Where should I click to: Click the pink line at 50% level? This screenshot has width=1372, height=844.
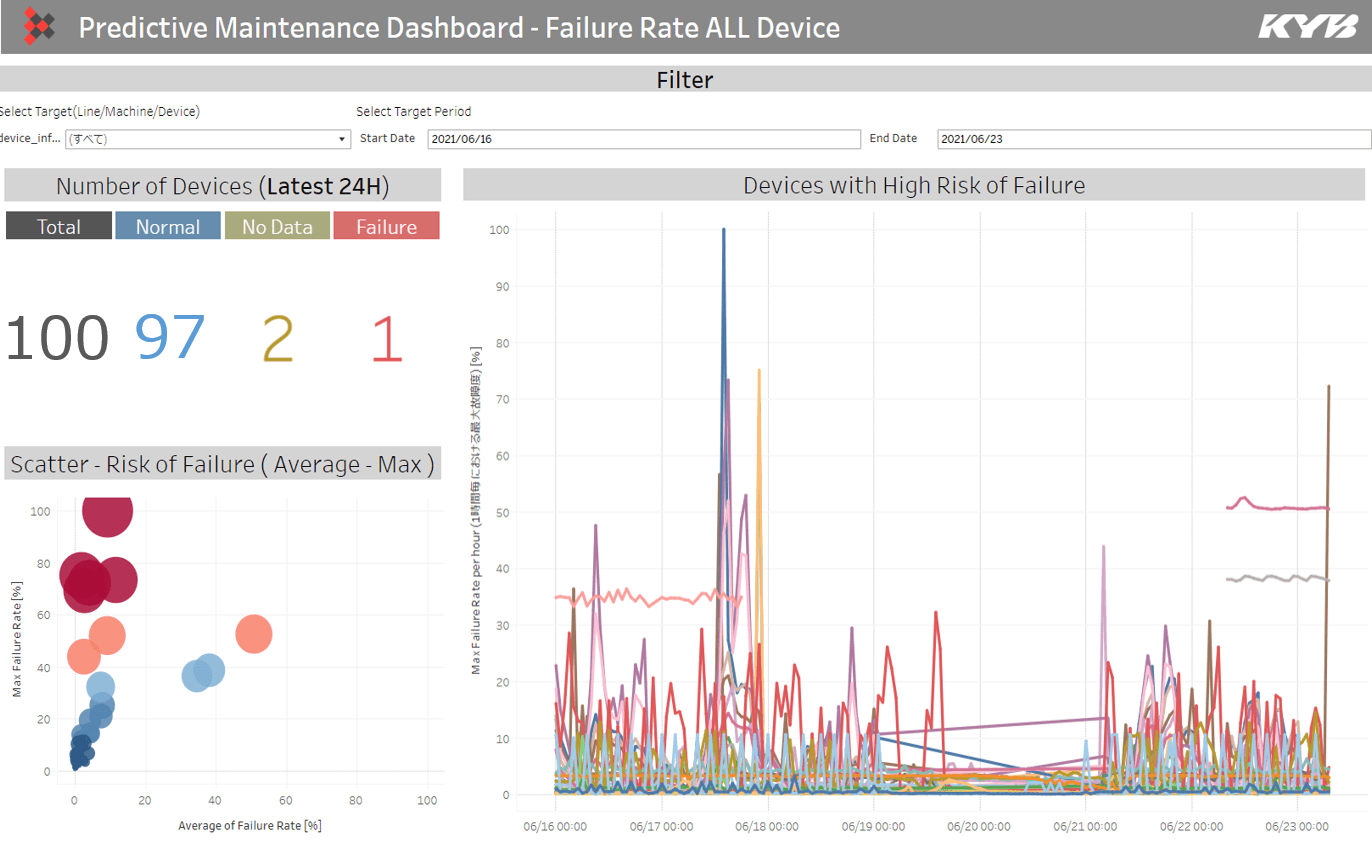[x=1290, y=508]
